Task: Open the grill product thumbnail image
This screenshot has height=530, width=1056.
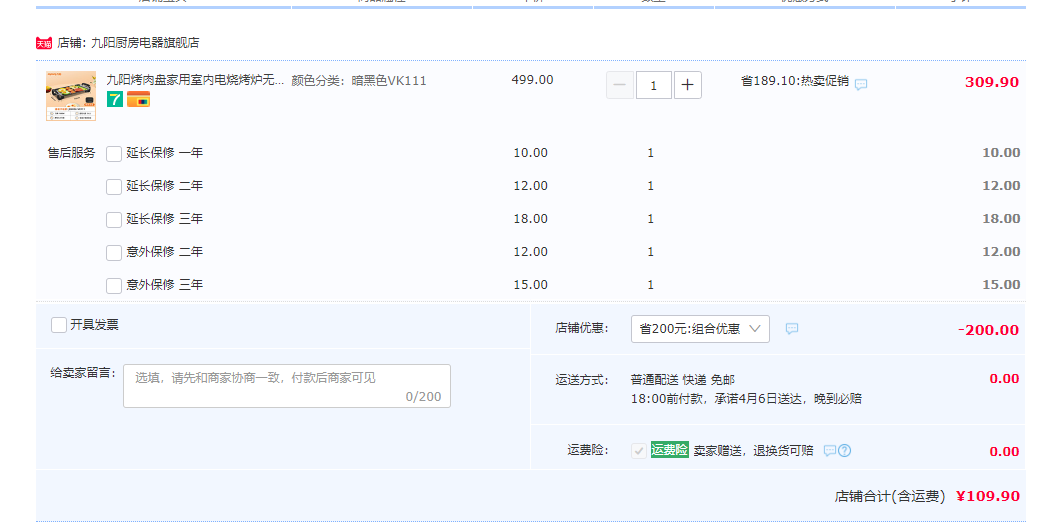Action: (x=71, y=96)
